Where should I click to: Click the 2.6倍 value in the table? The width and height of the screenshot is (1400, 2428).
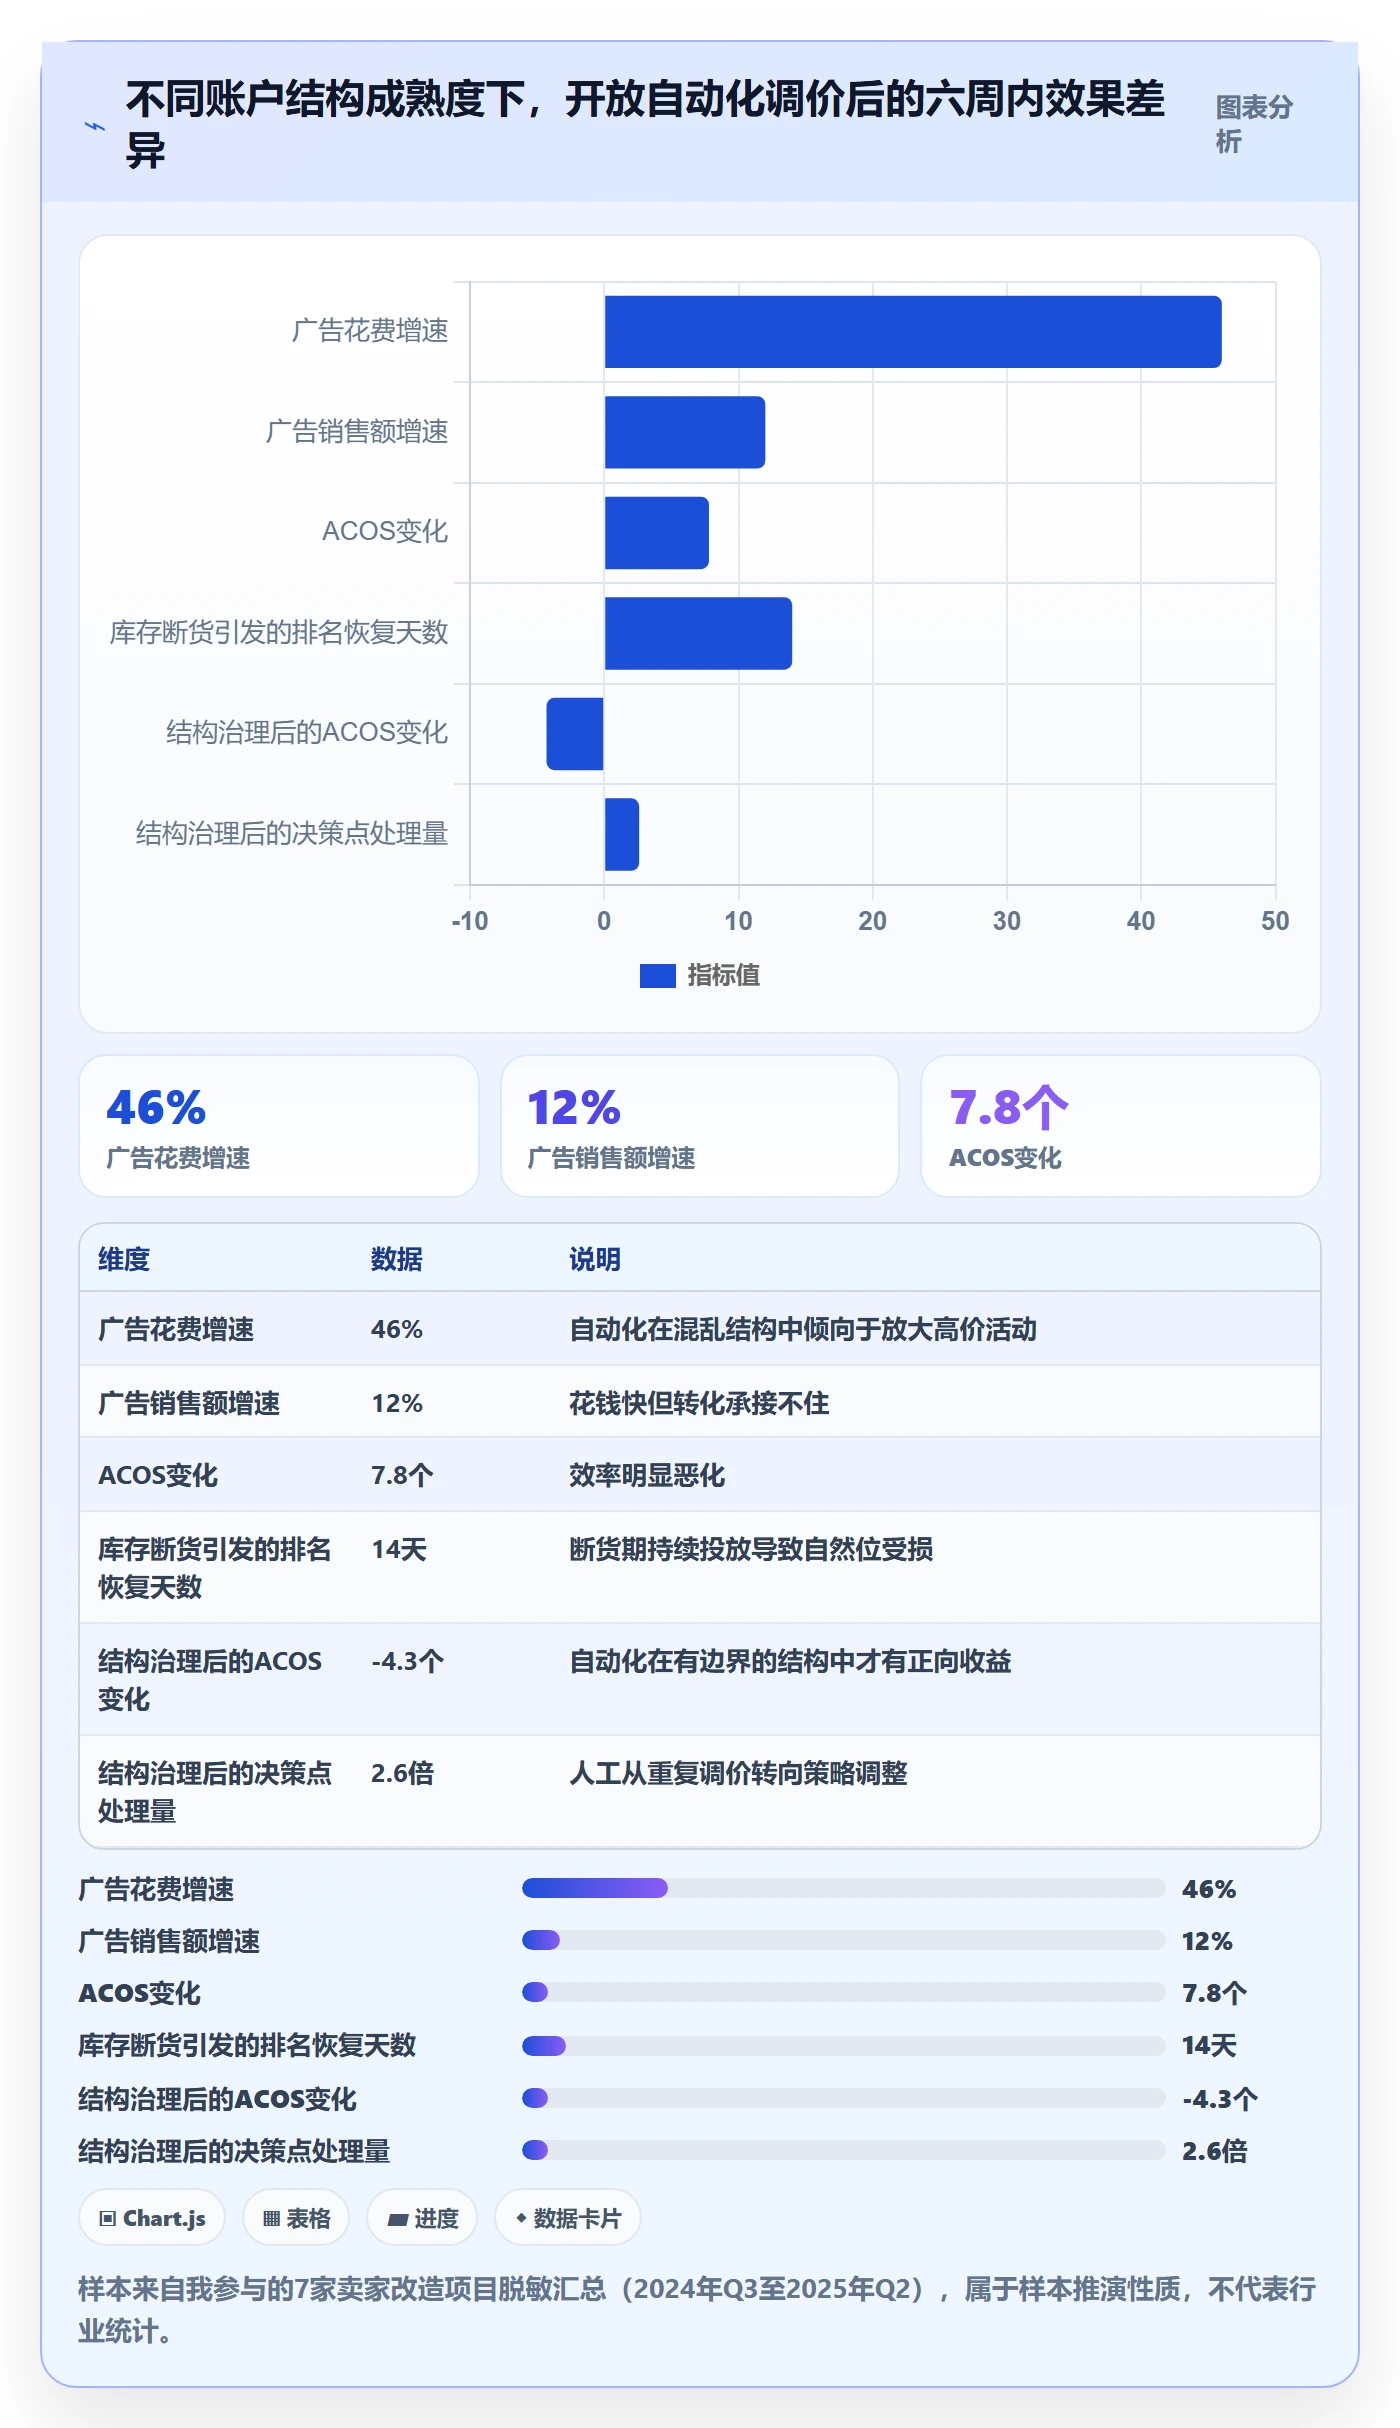[402, 1773]
